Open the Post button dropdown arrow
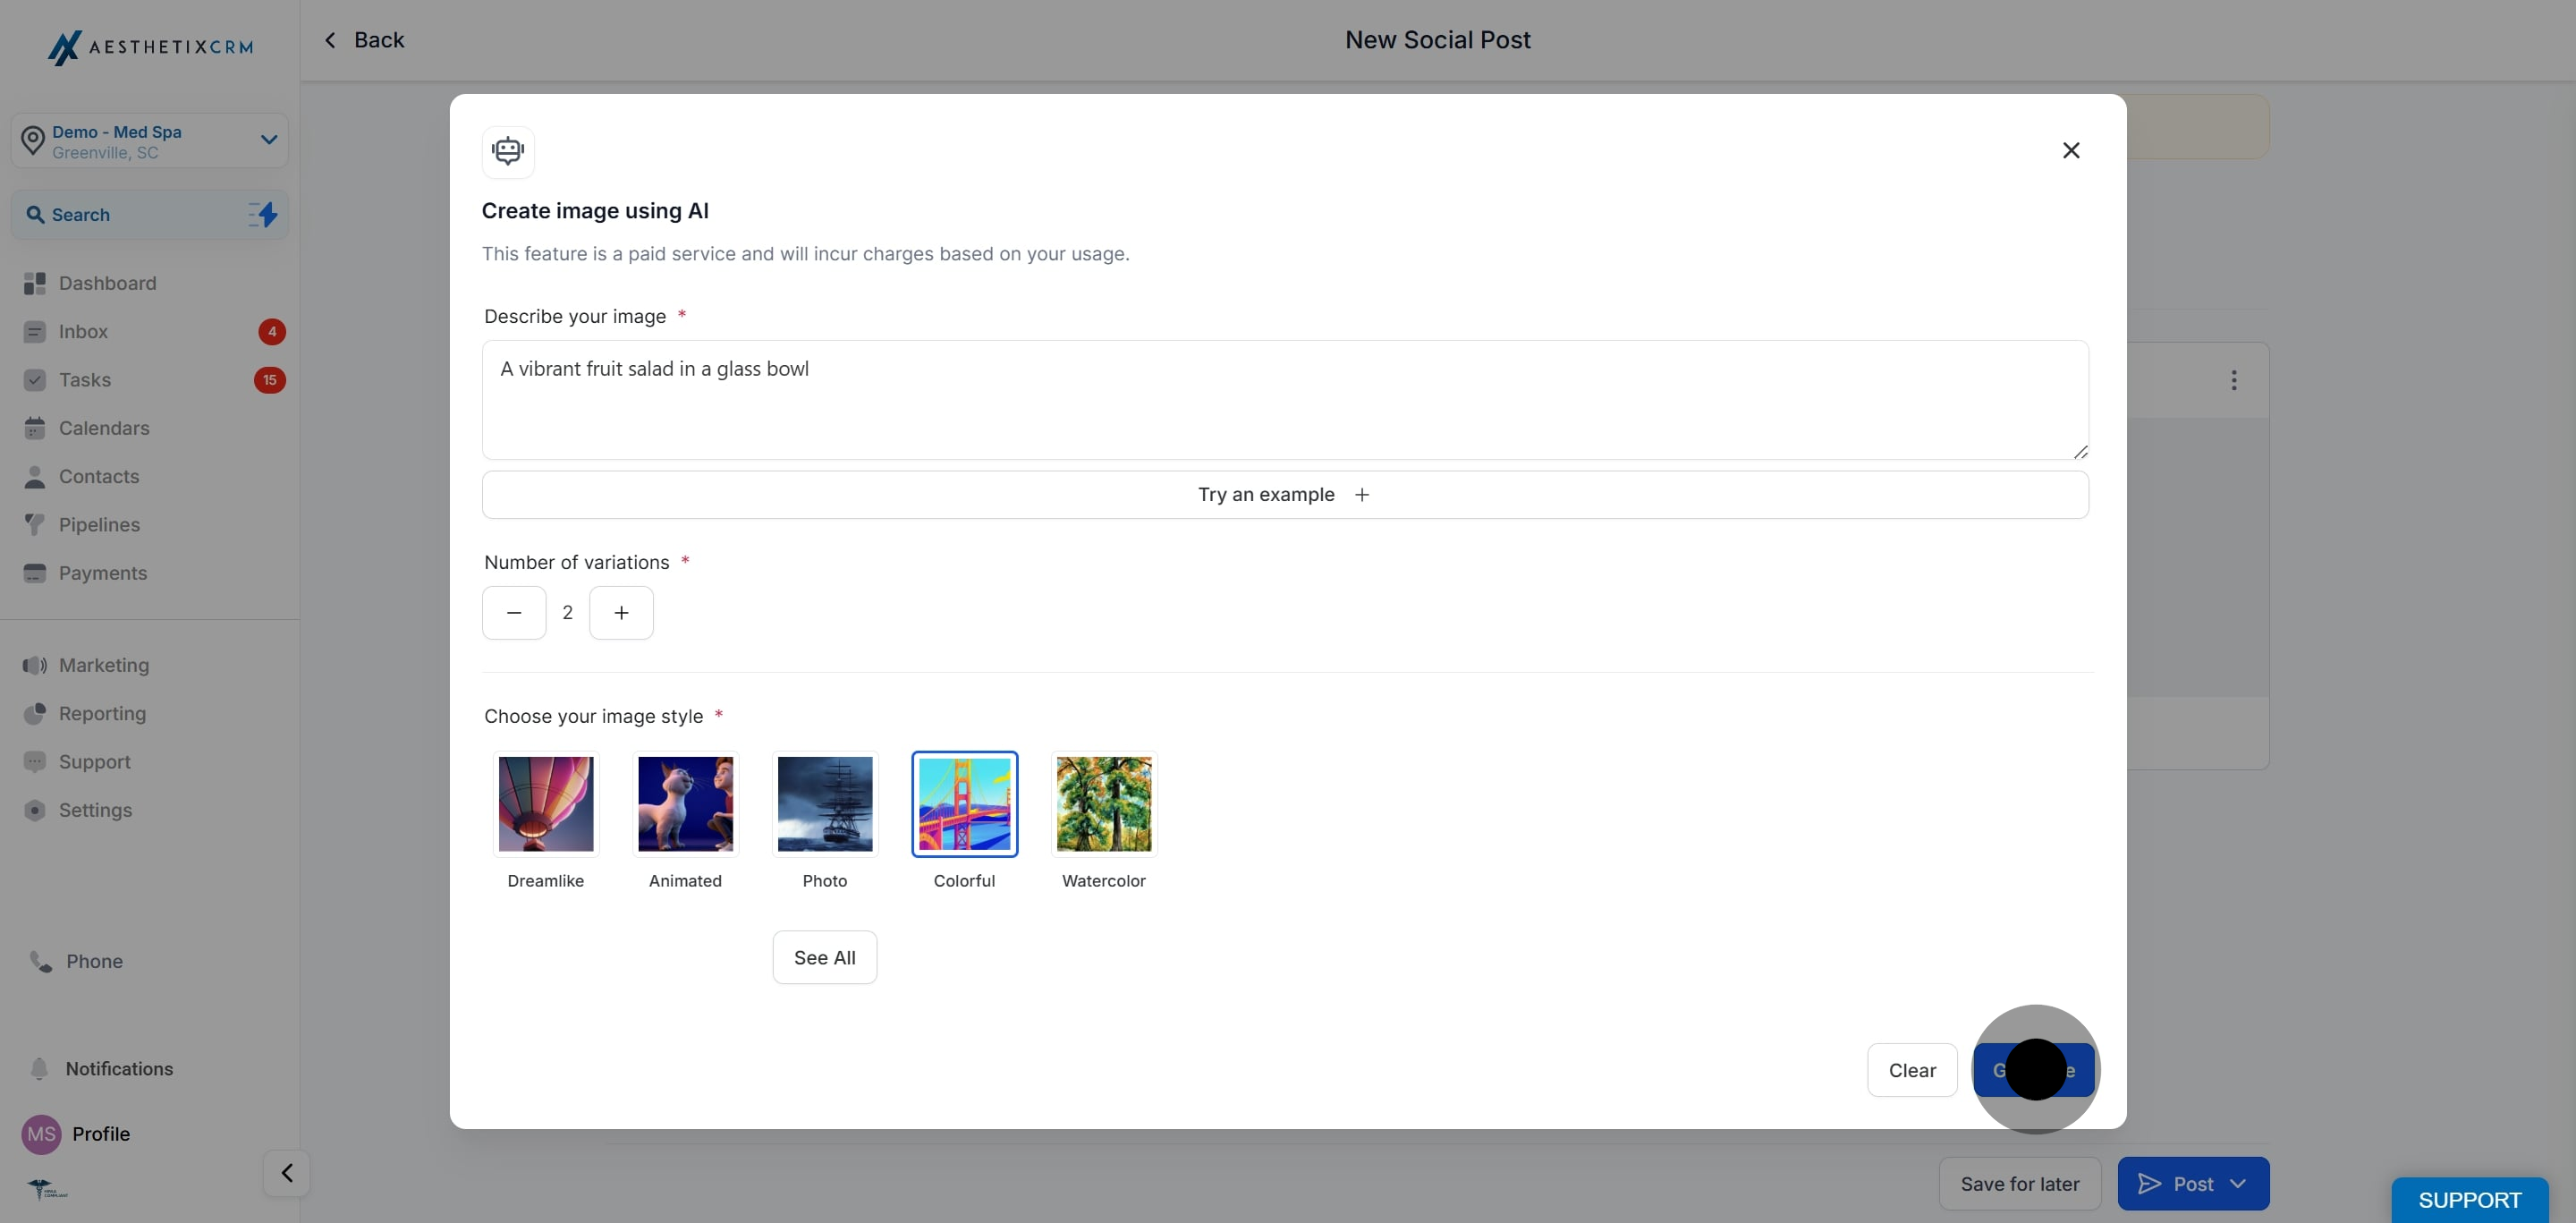 (x=2238, y=1184)
